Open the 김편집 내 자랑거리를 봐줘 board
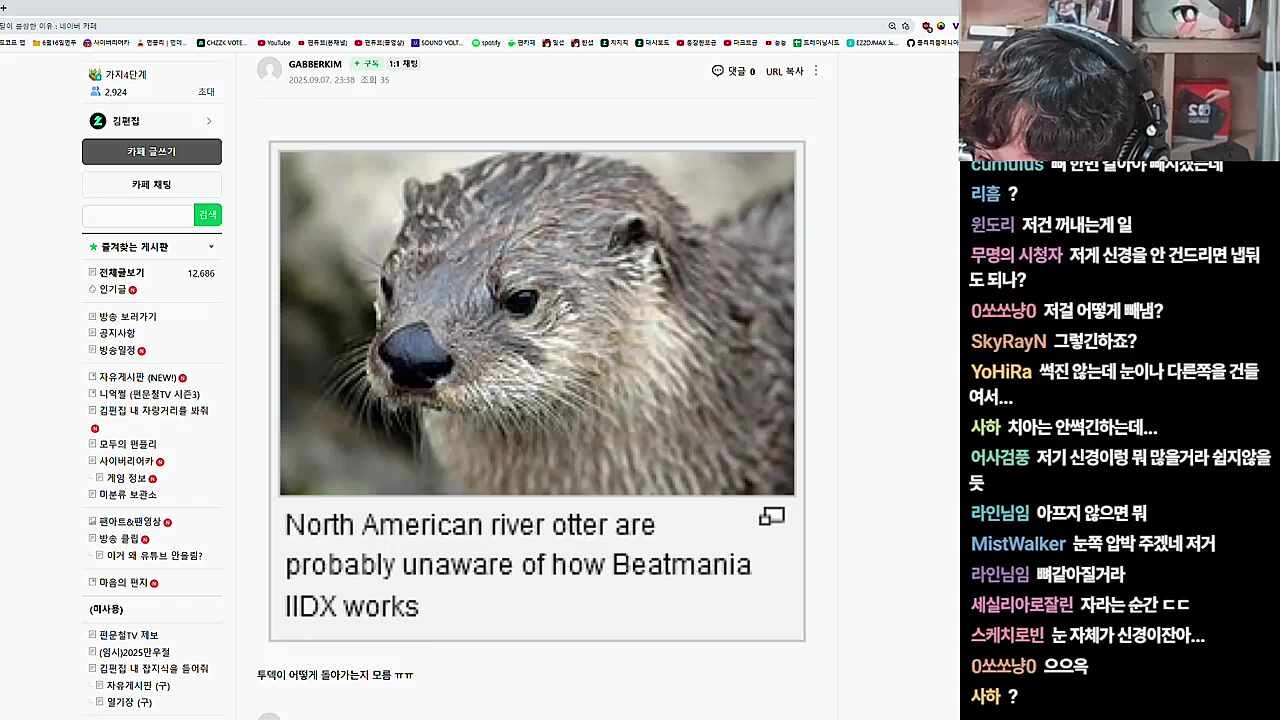1280x720 pixels. pyautogui.click(x=154, y=410)
